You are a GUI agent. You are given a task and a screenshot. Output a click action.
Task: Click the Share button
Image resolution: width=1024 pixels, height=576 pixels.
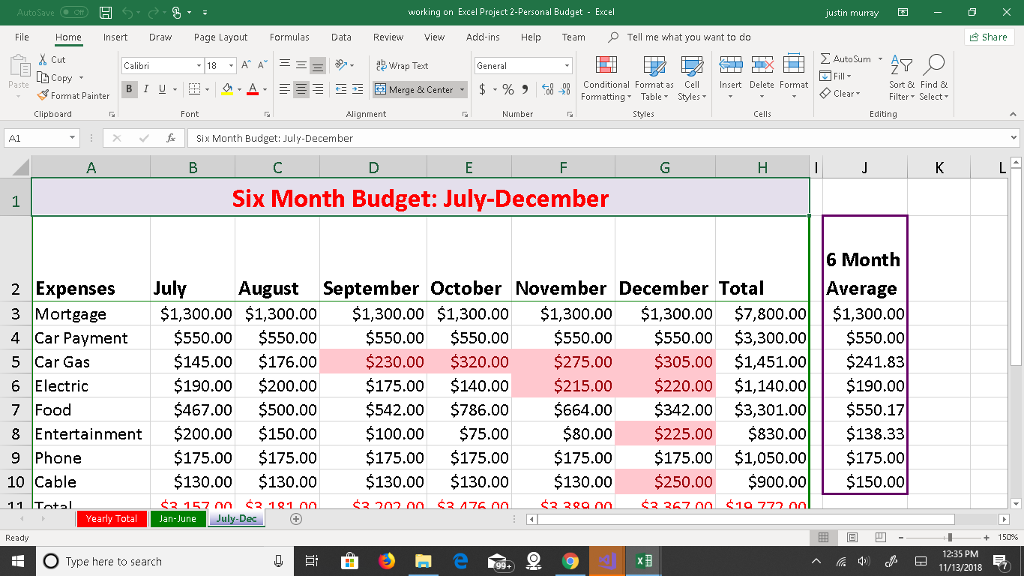pos(988,37)
